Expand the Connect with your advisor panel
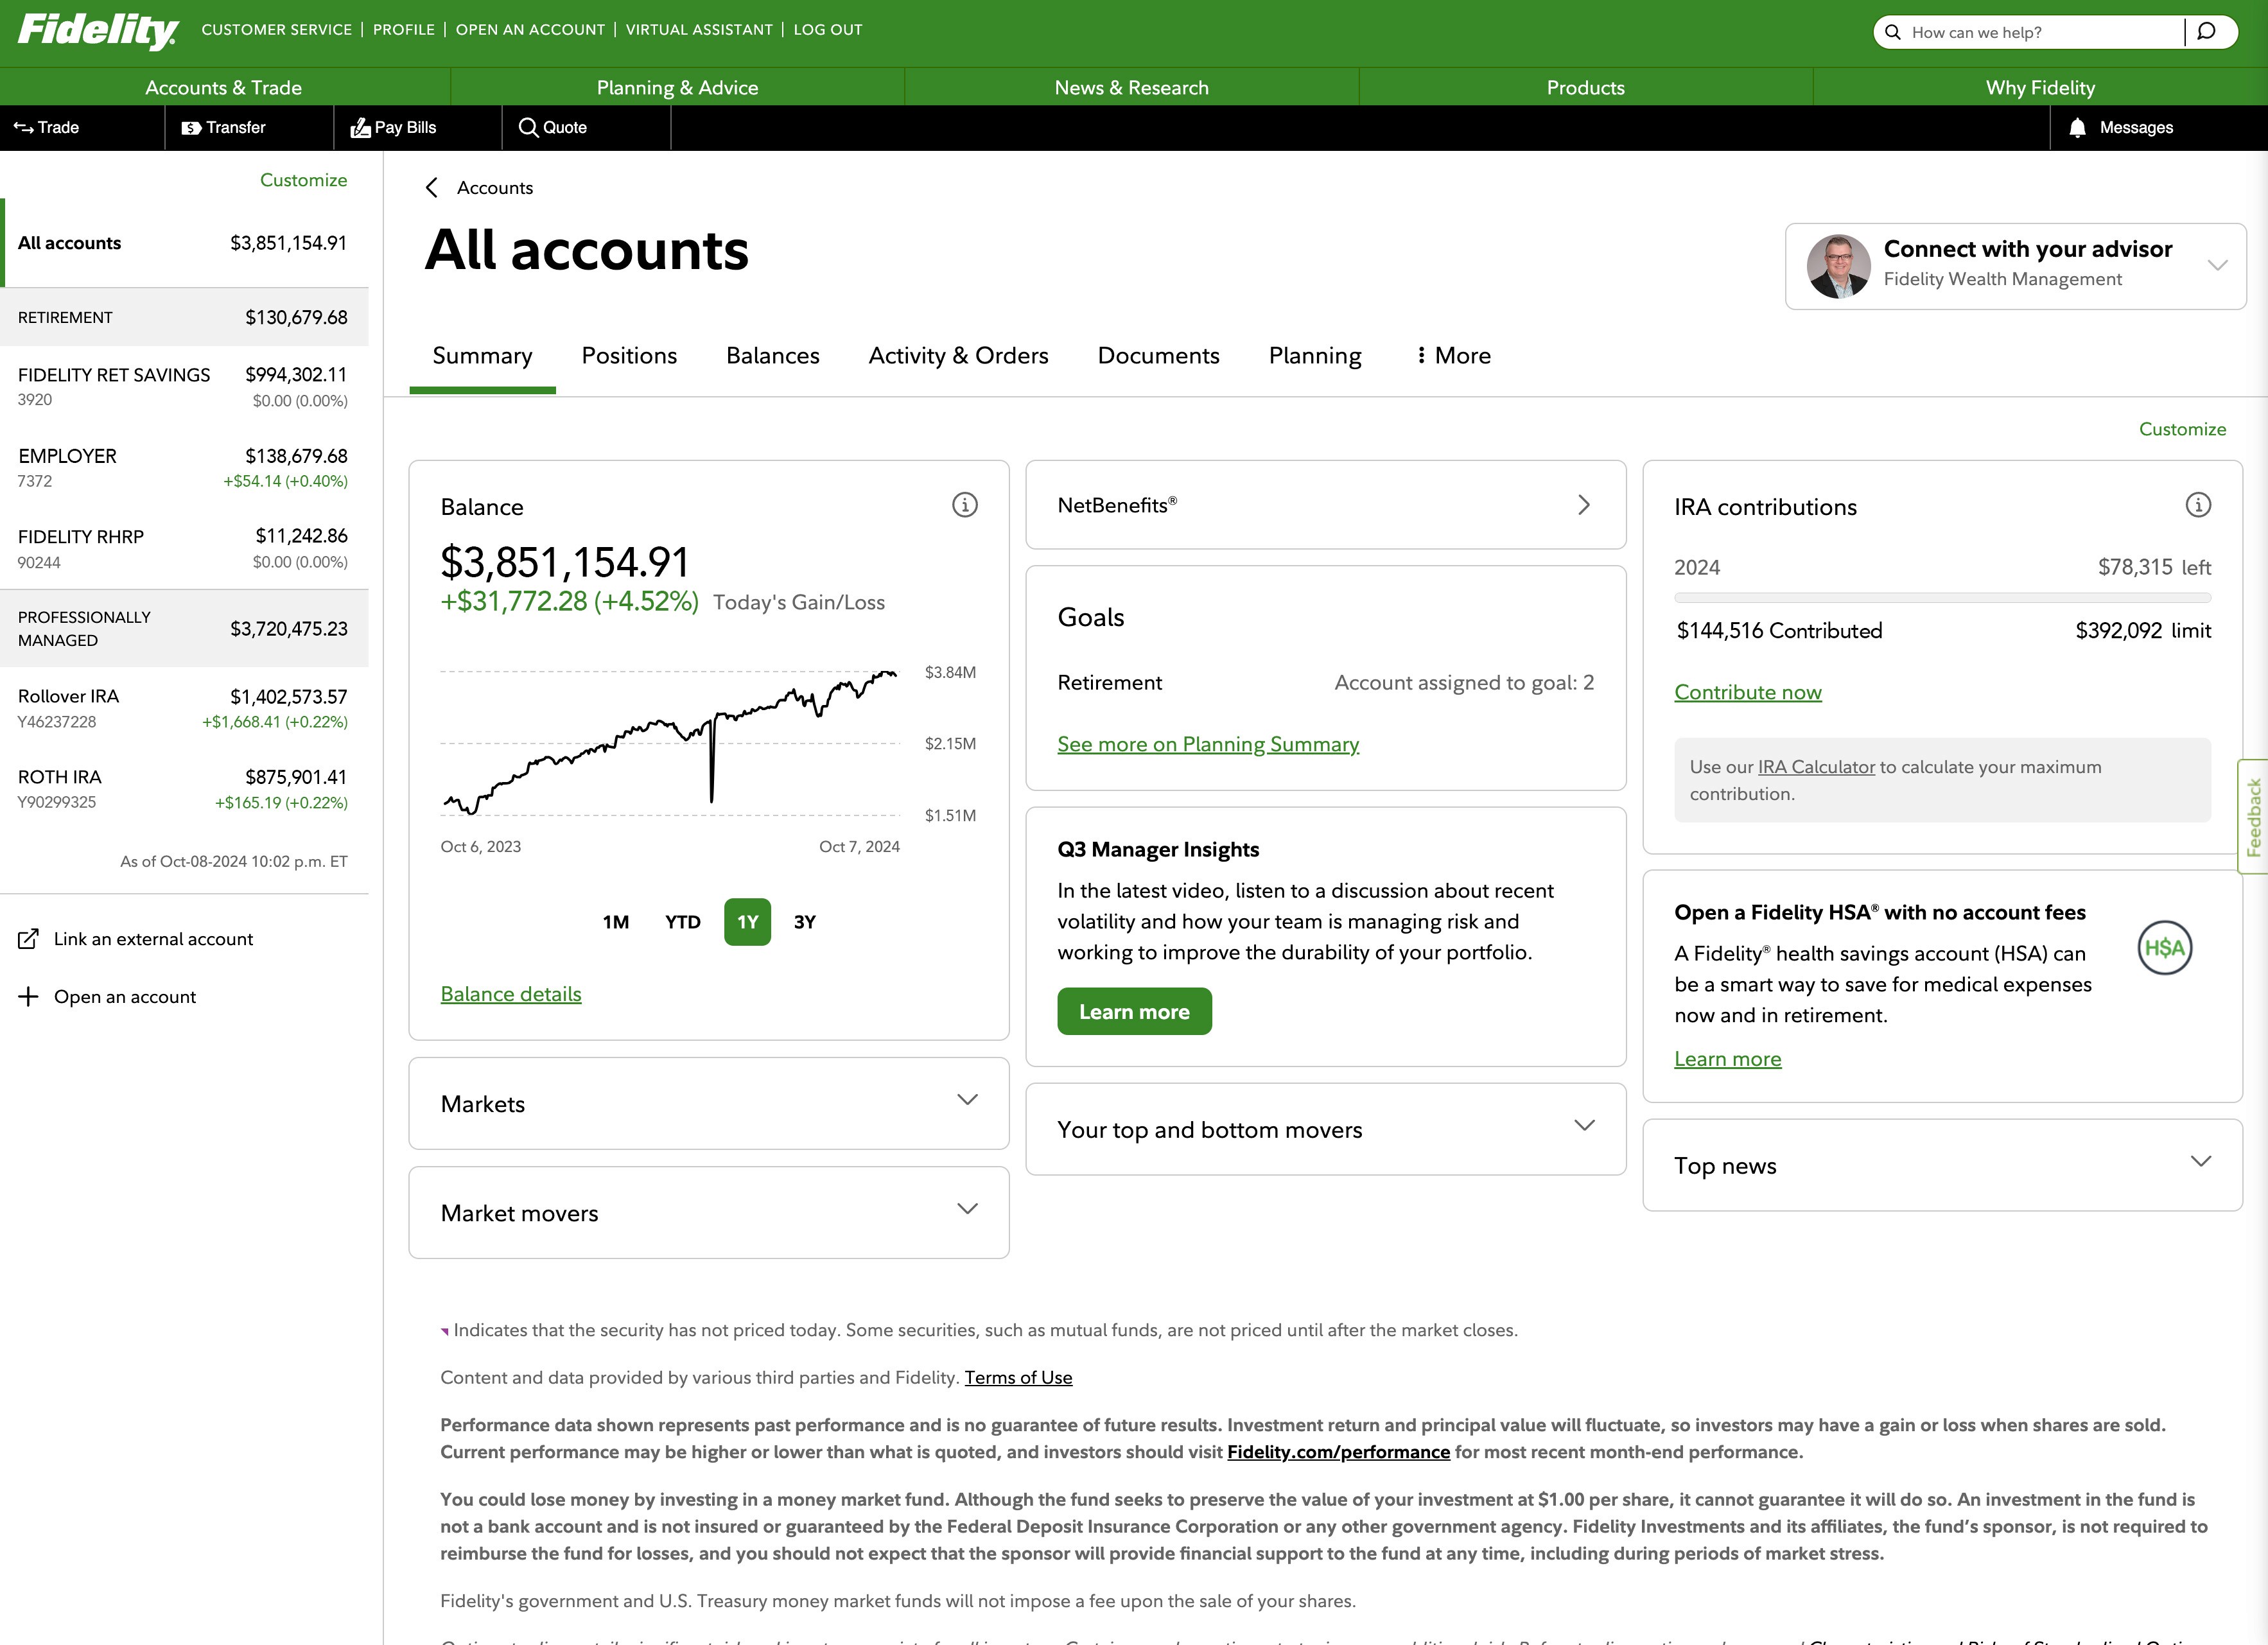 (x=2217, y=266)
